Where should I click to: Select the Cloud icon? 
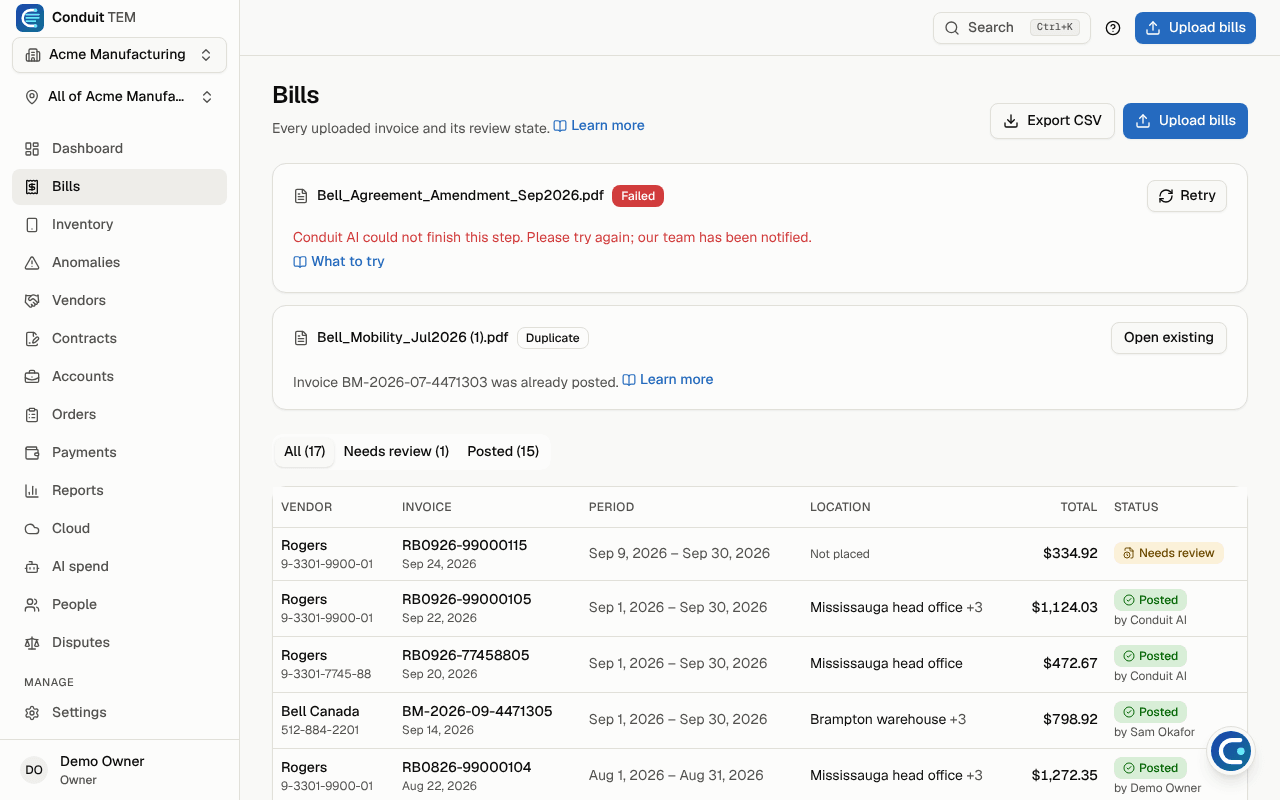32,528
